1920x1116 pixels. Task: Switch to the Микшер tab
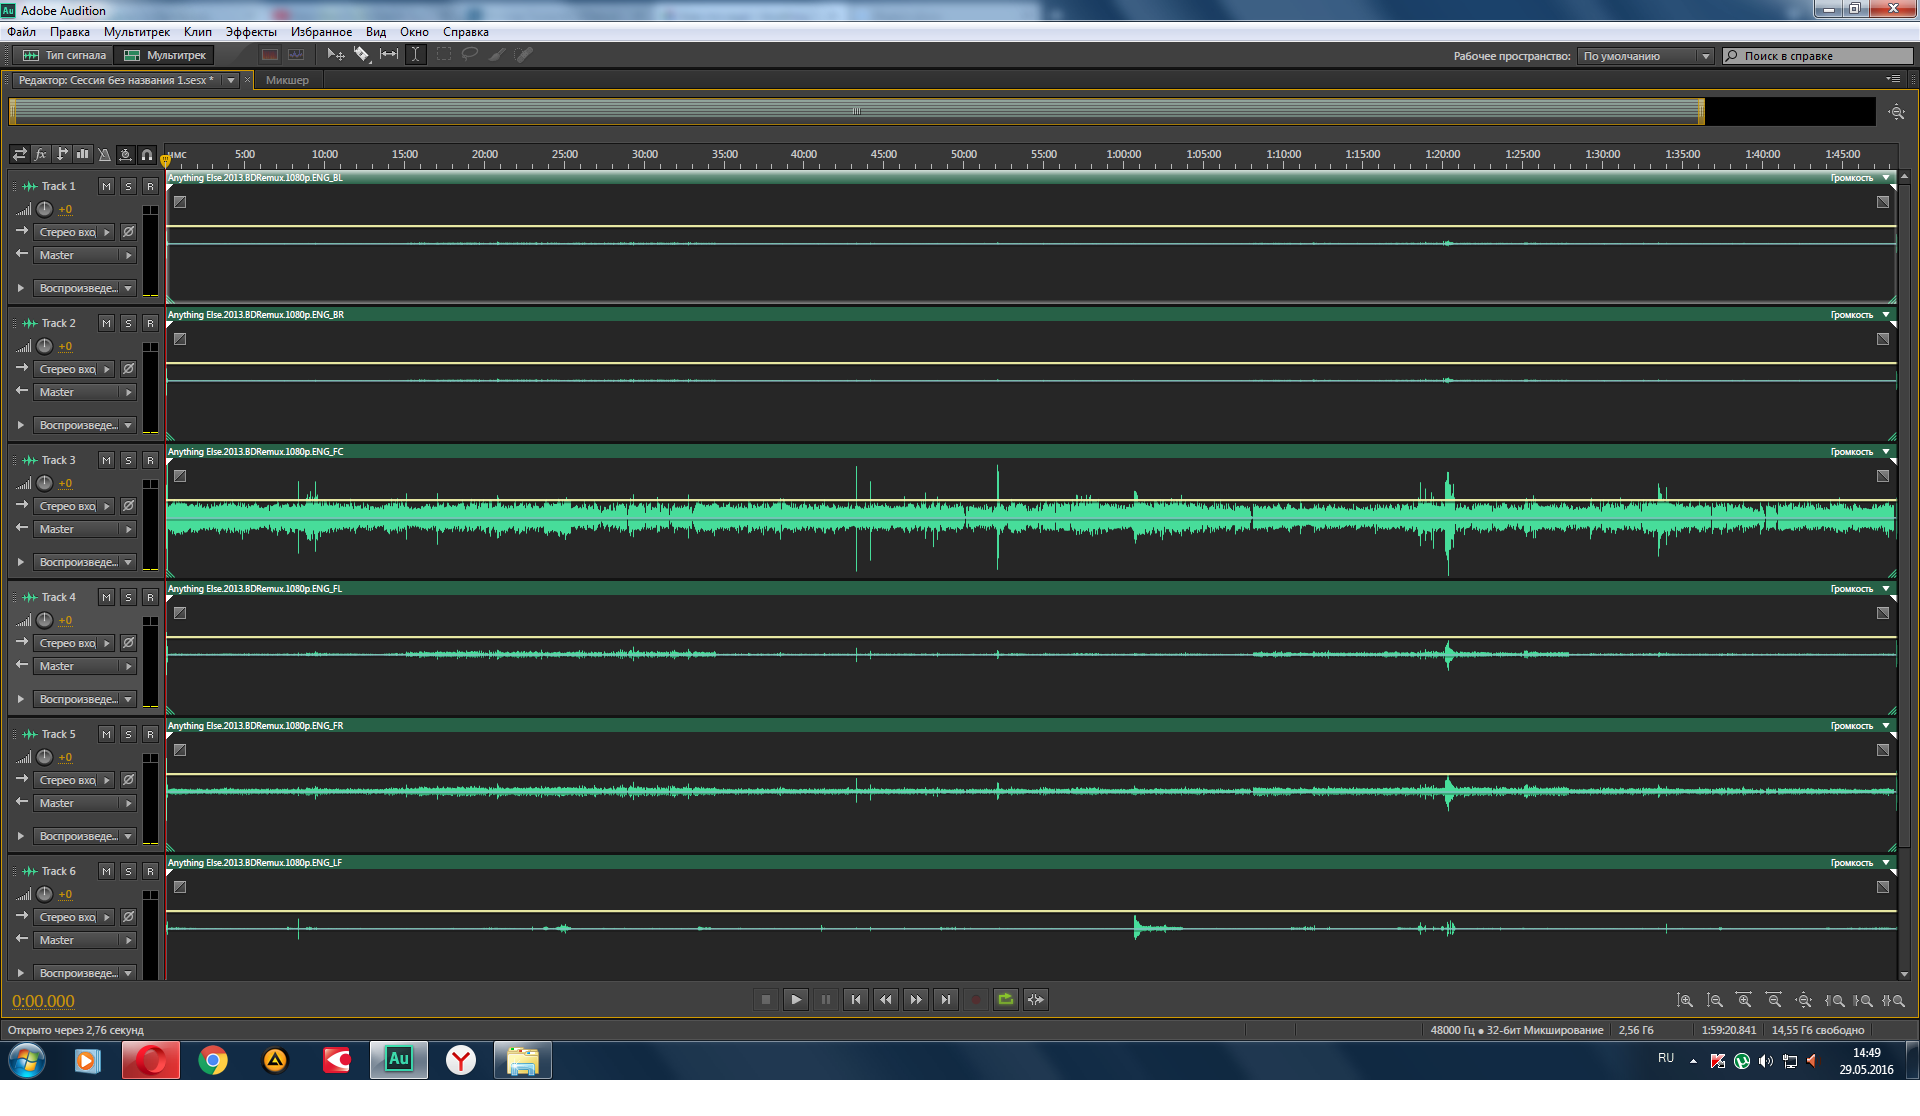(x=287, y=81)
